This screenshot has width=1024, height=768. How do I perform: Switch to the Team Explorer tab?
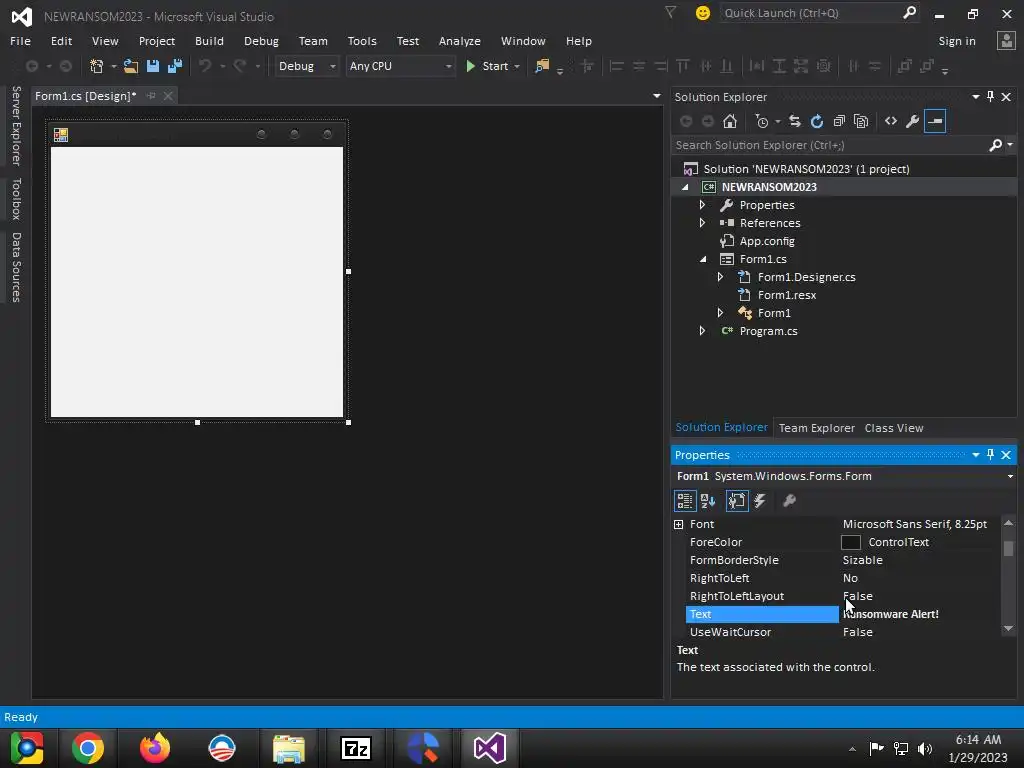click(816, 428)
